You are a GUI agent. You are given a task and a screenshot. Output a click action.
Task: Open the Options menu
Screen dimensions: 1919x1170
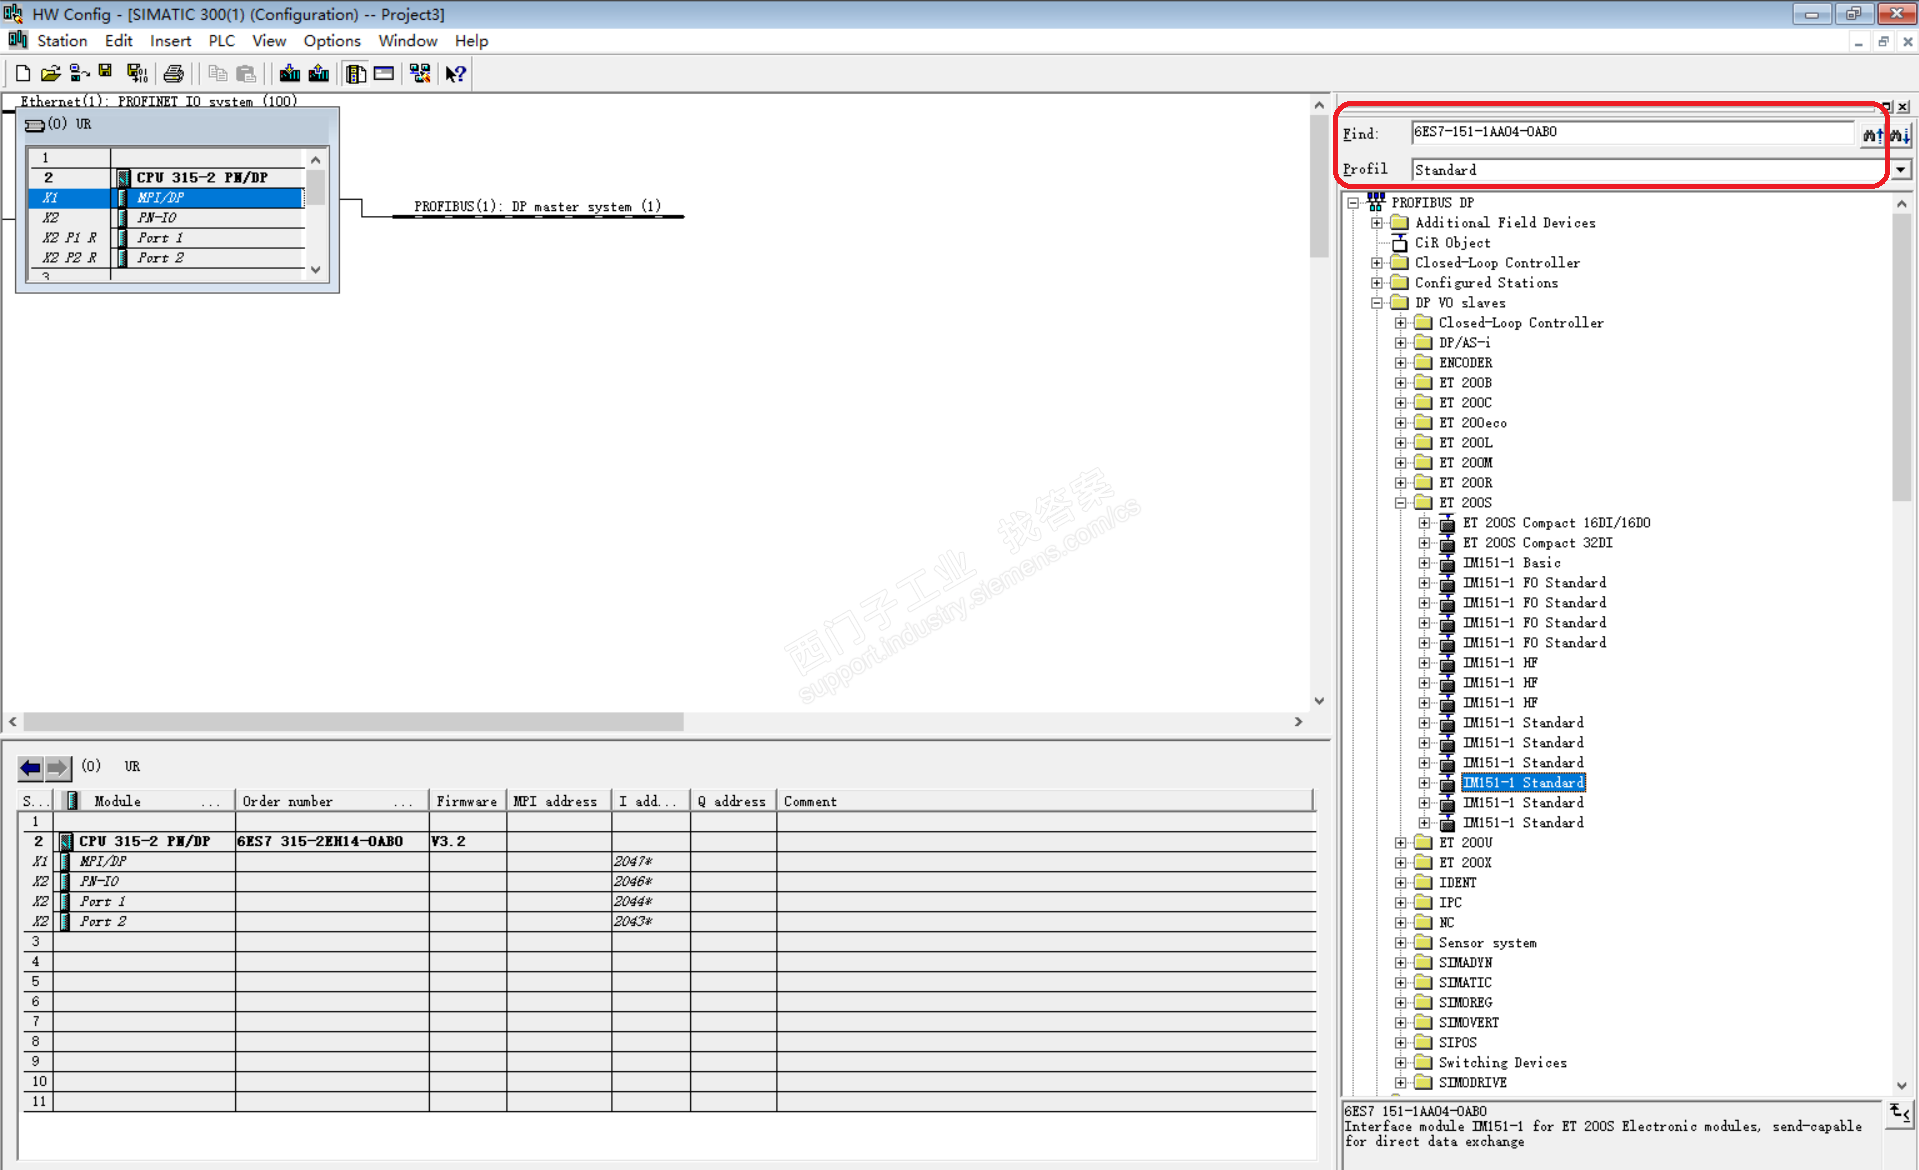click(x=332, y=41)
